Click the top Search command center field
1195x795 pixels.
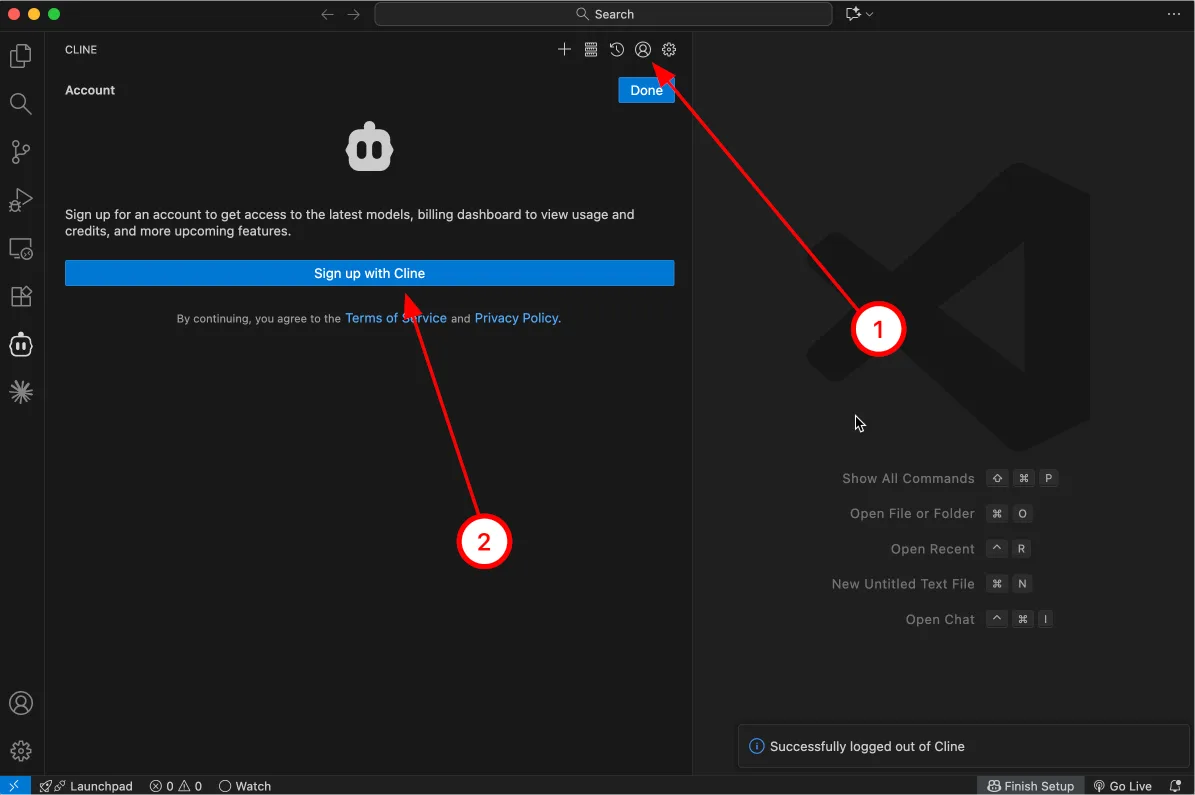pos(603,14)
